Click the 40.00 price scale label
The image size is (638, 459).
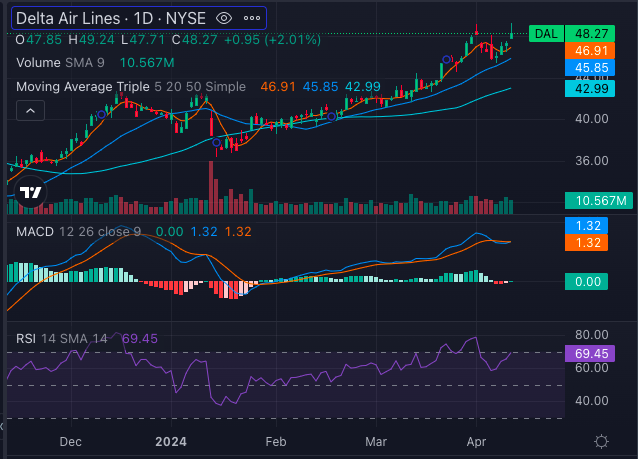pyautogui.click(x=592, y=119)
